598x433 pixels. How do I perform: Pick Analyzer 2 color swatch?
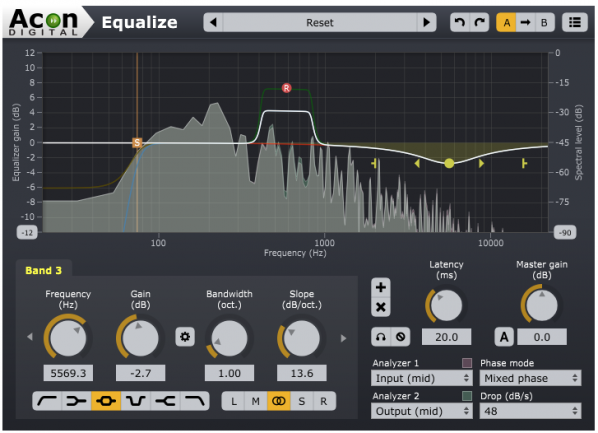pos(467,396)
